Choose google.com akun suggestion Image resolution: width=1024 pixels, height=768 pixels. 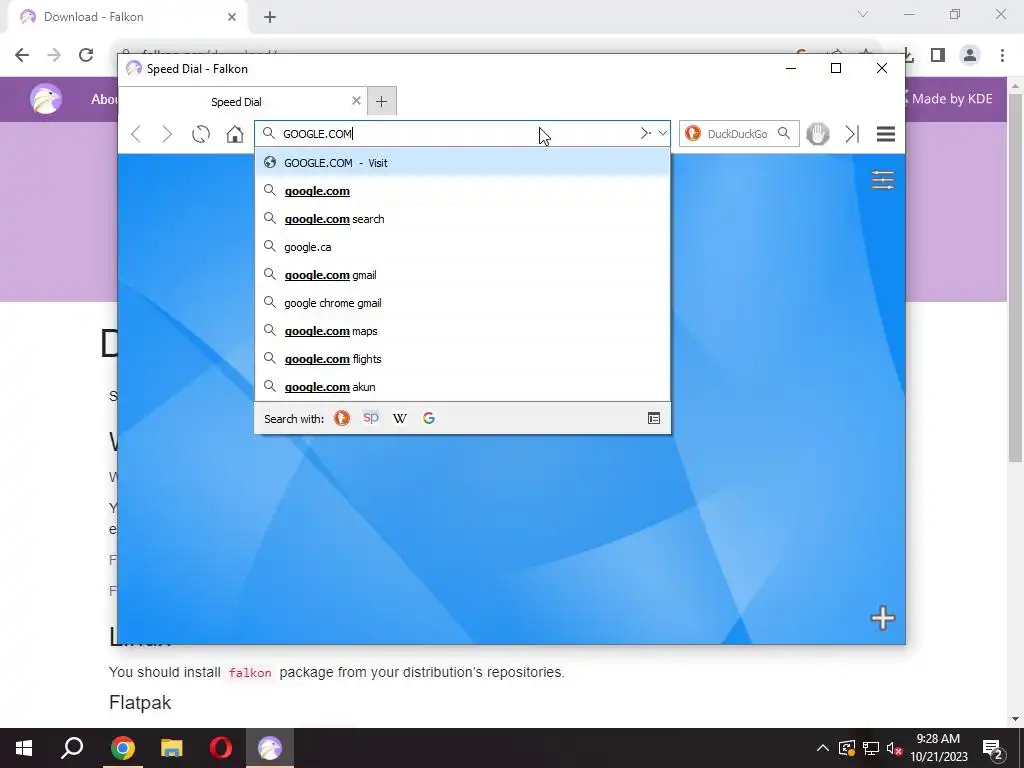pyautogui.click(x=462, y=387)
